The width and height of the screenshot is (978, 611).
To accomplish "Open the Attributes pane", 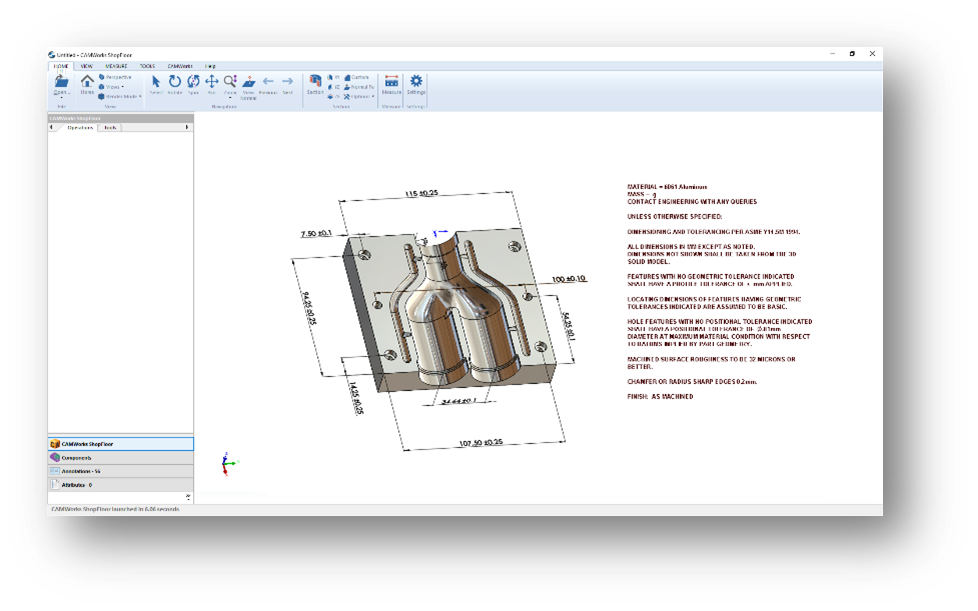I will 121,484.
